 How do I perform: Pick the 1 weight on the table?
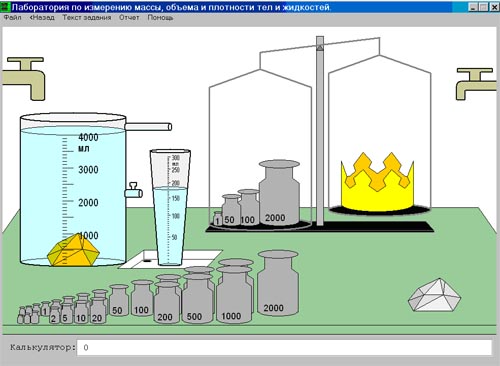click(45, 309)
